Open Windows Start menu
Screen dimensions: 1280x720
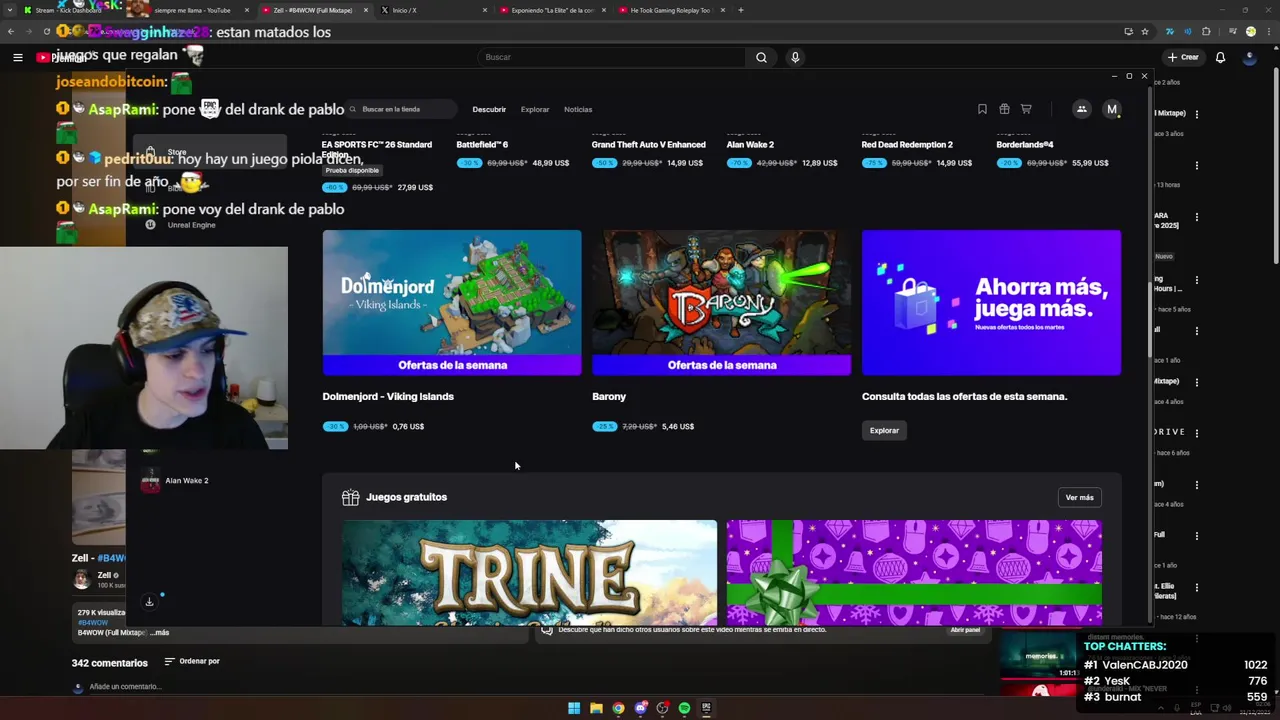574,708
